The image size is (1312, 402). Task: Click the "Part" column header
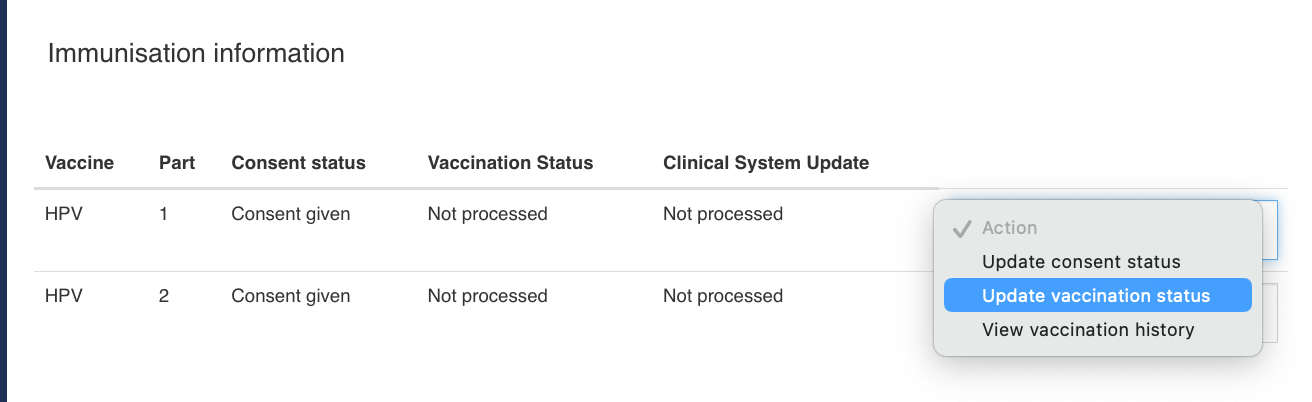177,162
